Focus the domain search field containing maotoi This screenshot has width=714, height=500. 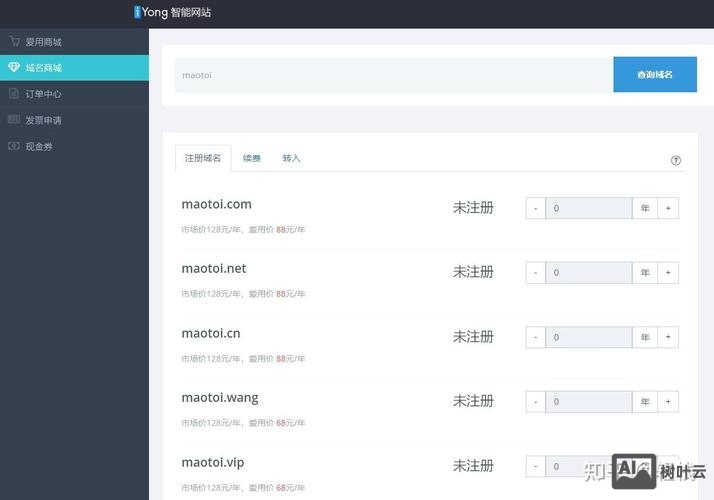pyautogui.click(x=393, y=75)
